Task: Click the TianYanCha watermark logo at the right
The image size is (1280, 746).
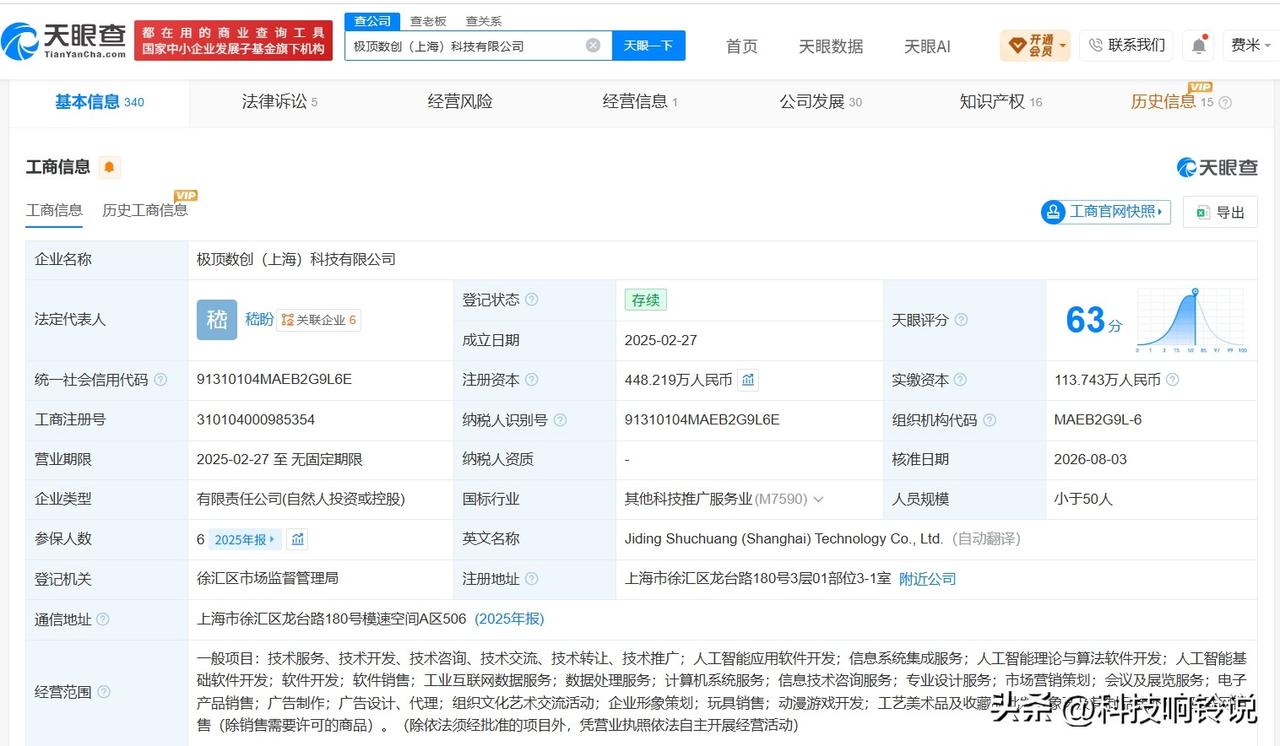Action: click(x=1217, y=167)
